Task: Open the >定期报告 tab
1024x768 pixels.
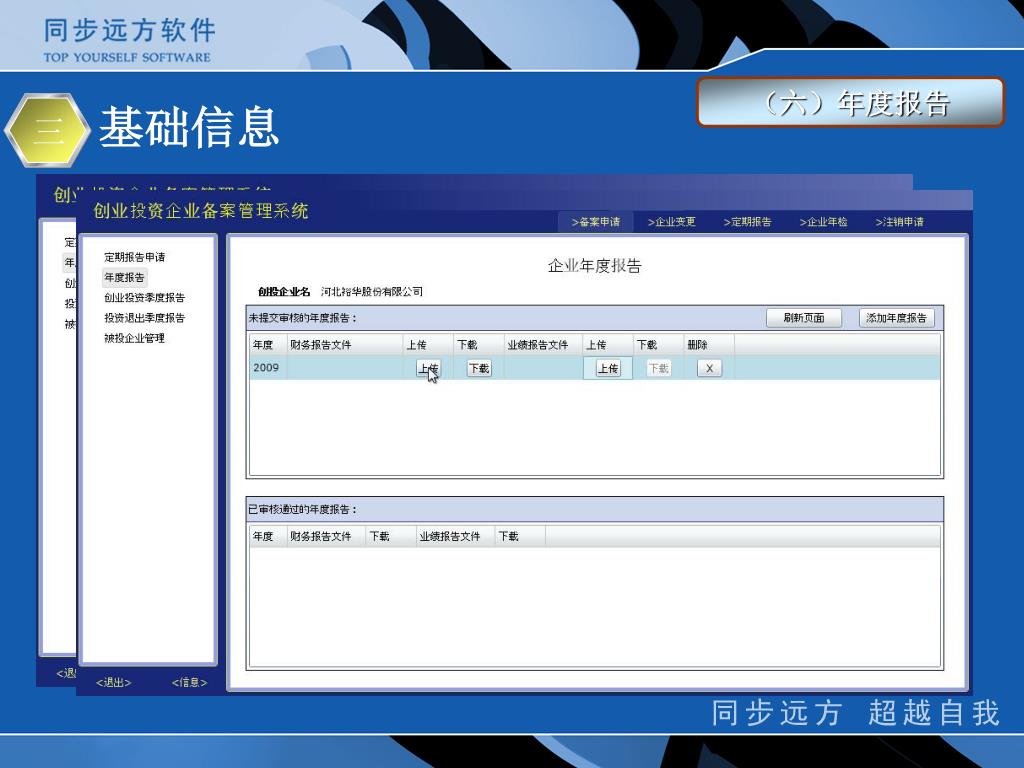Action: 747,222
